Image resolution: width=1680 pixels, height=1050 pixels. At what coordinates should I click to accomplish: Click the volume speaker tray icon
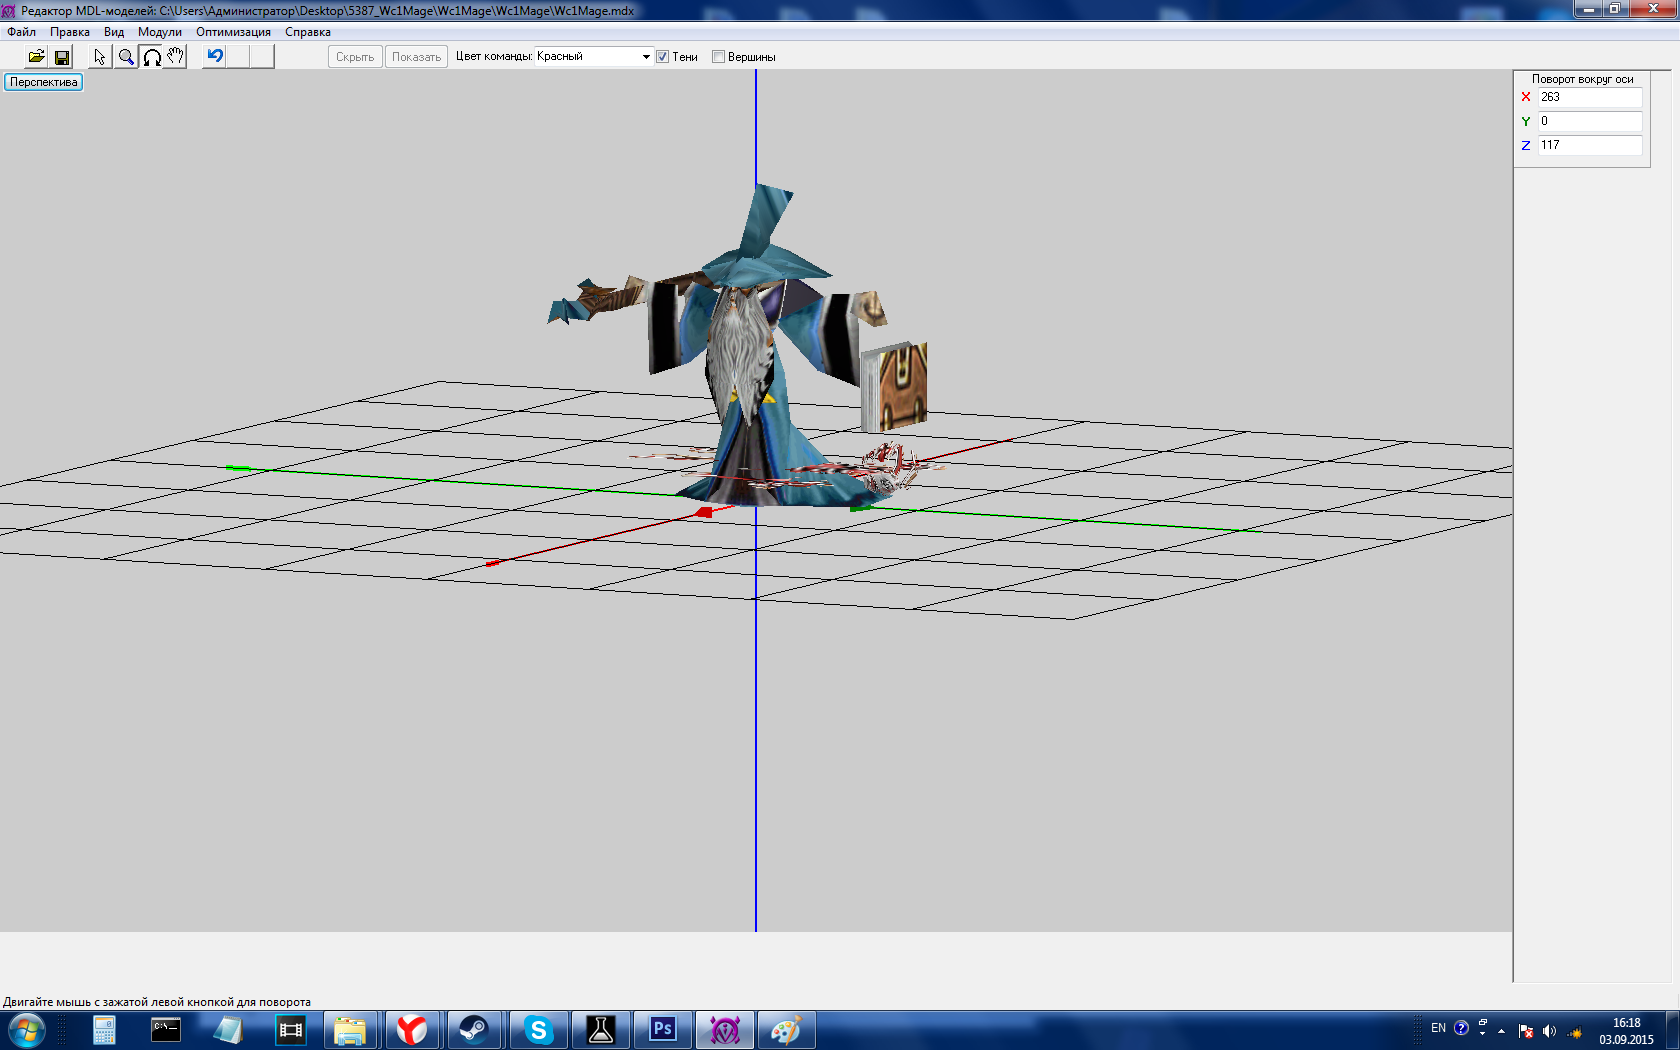tap(1549, 1031)
